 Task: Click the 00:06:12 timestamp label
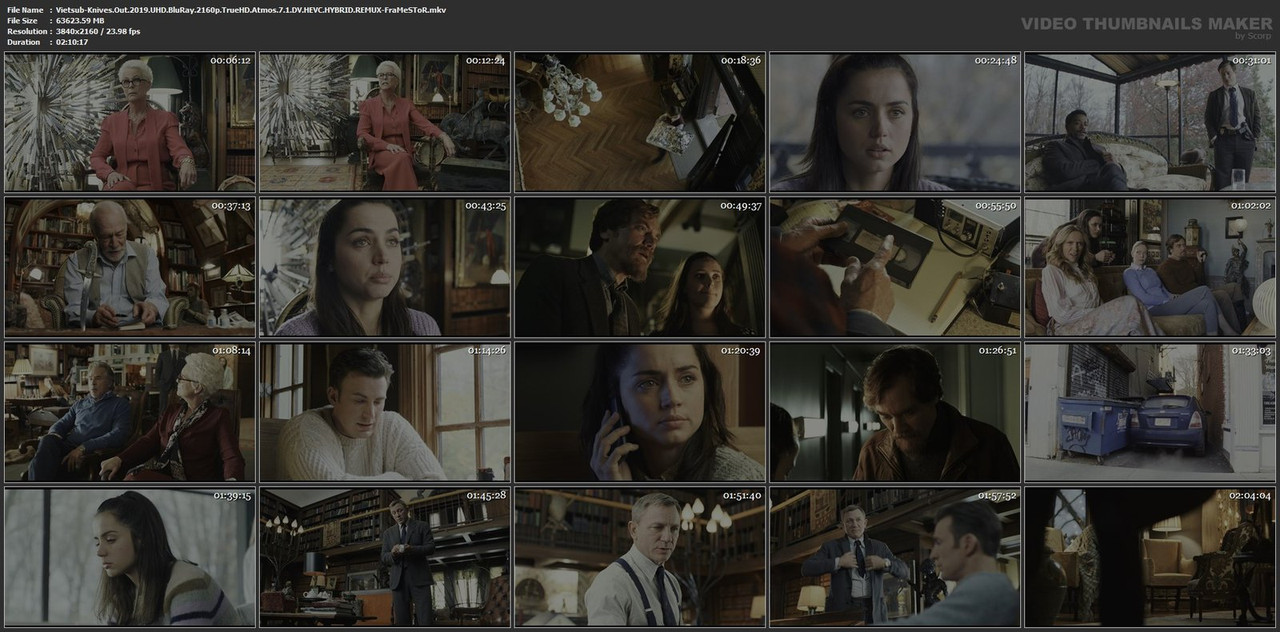[x=230, y=61]
